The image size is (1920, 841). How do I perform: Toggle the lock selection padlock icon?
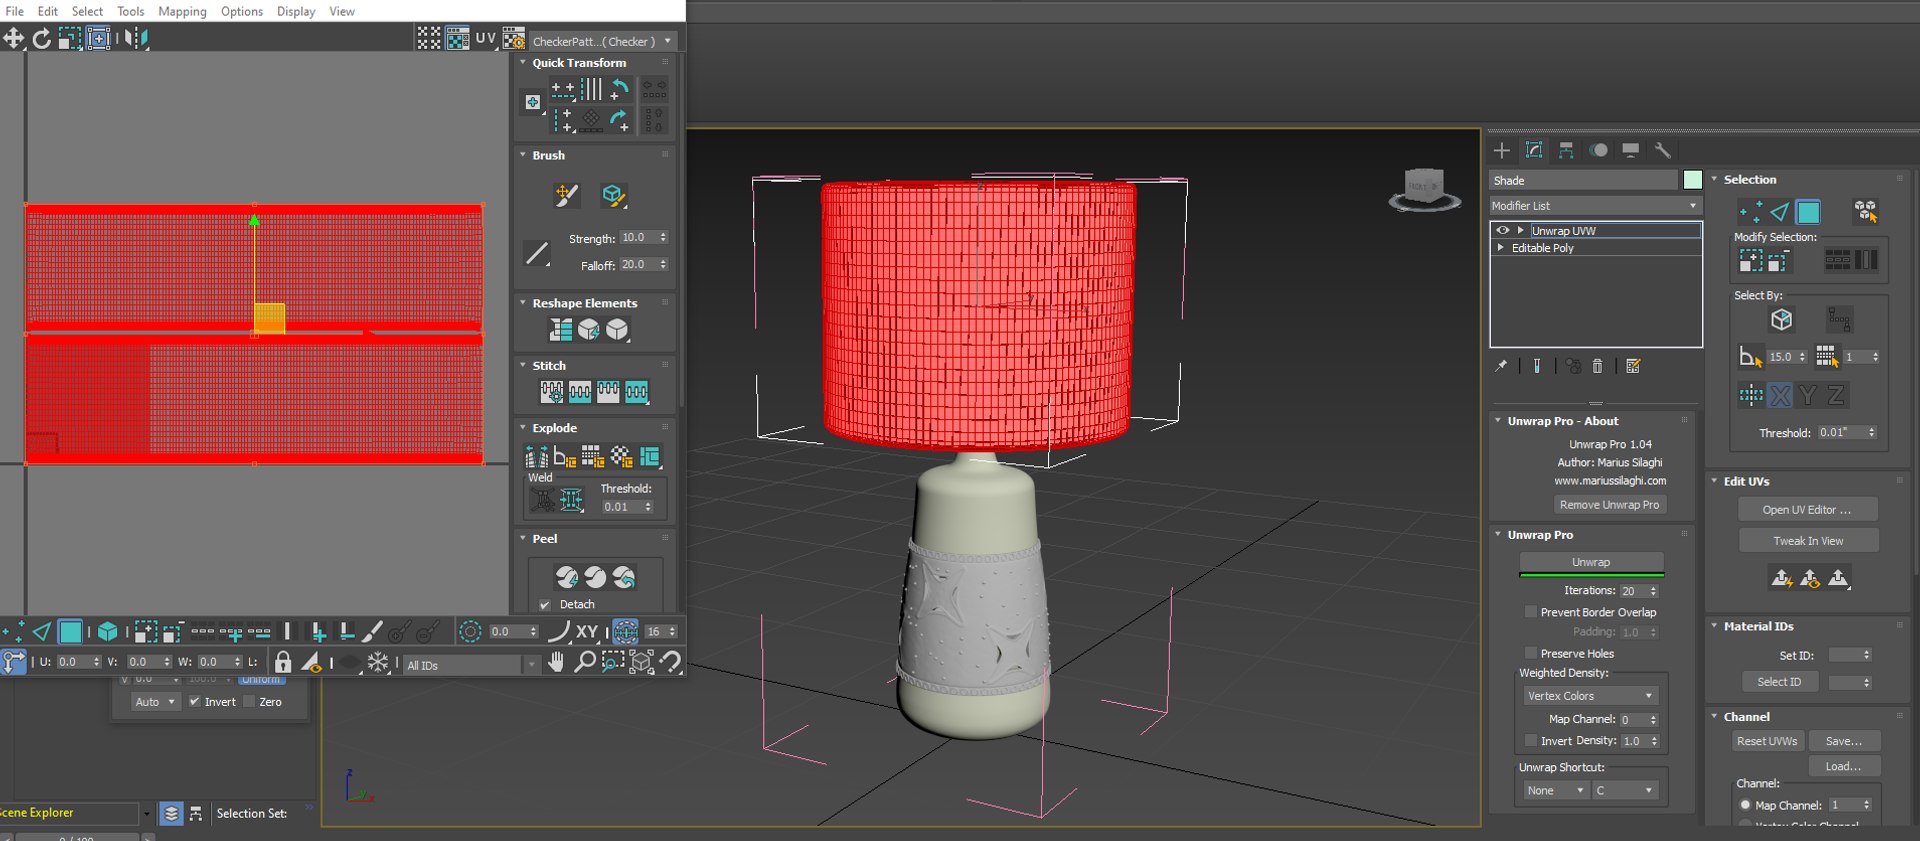point(283,662)
